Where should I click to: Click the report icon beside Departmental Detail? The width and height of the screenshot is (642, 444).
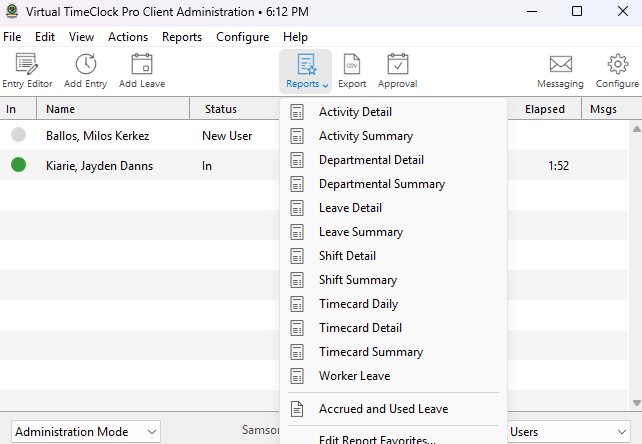[x=297, y=160]
